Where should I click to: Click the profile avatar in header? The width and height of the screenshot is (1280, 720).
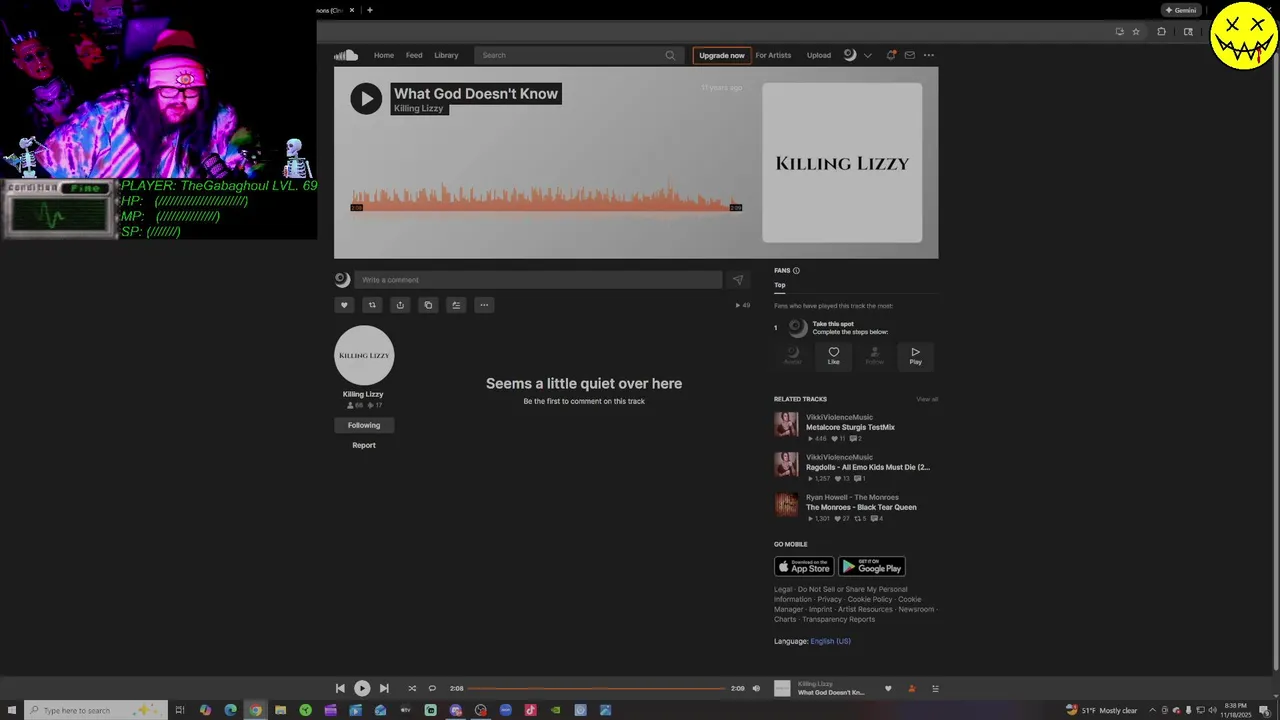coord(850,55)
